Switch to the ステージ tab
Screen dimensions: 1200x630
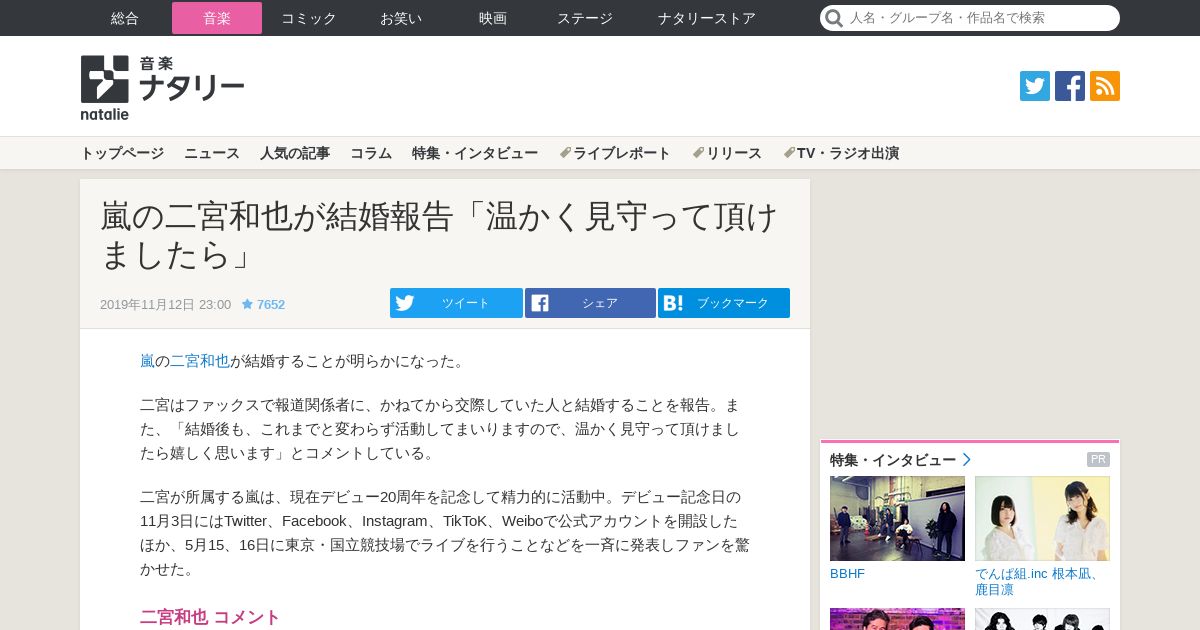[585, 18]
